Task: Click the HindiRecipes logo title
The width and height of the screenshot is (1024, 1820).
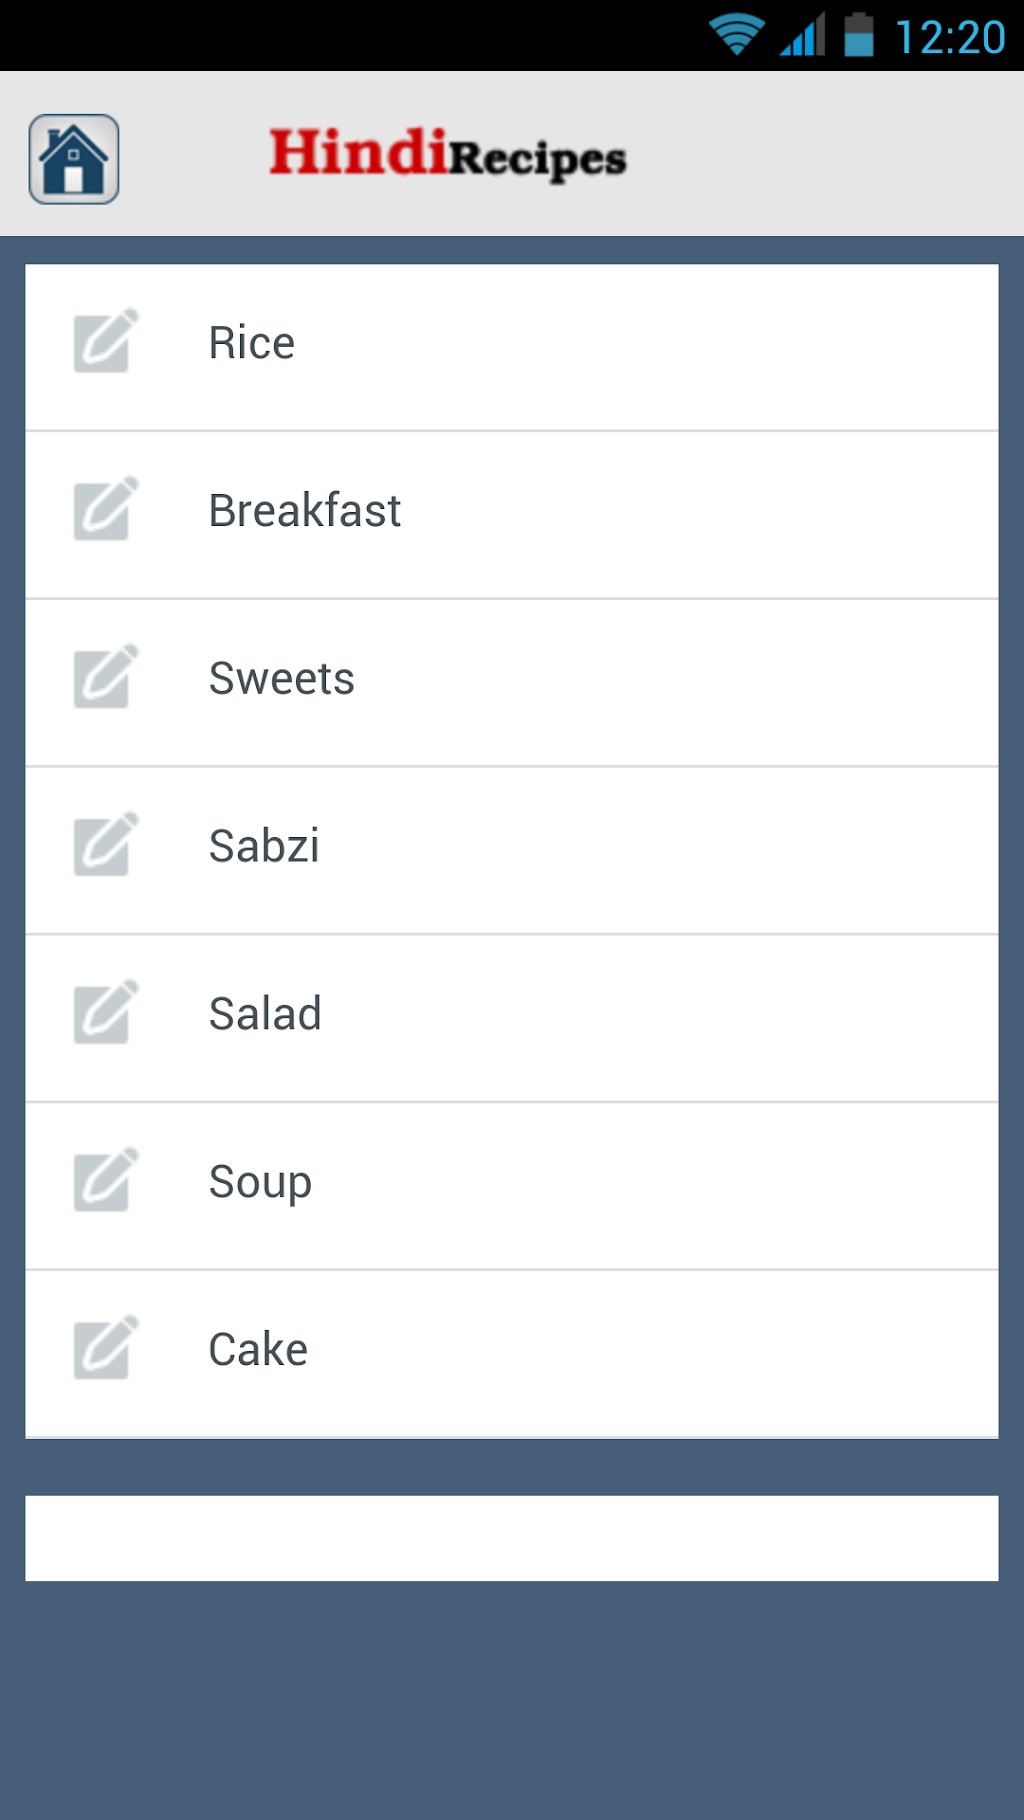Action: tap(448, 155)
